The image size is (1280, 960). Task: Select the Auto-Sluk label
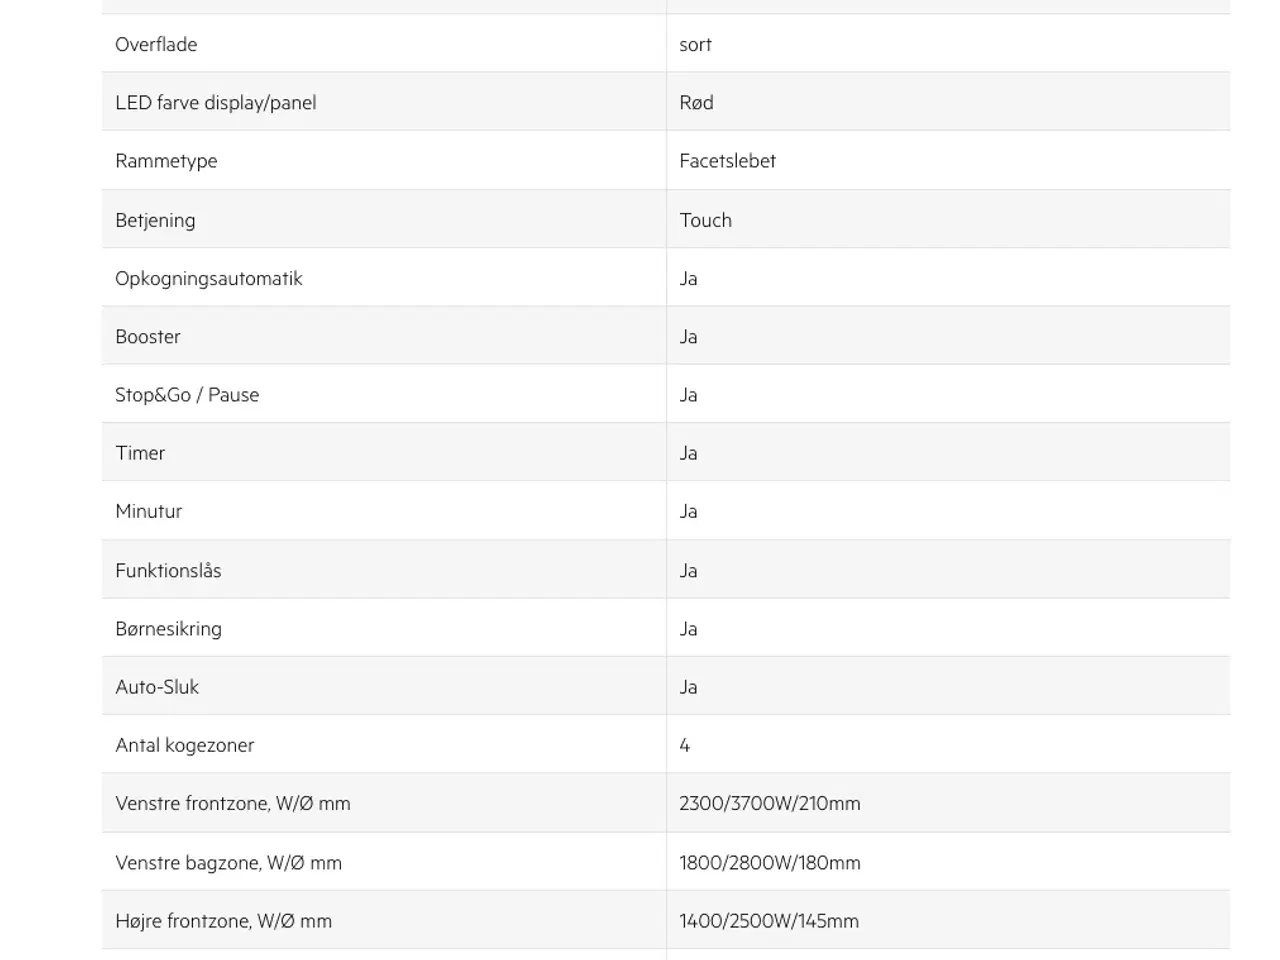pyautogui.click(x=157, y=687)
